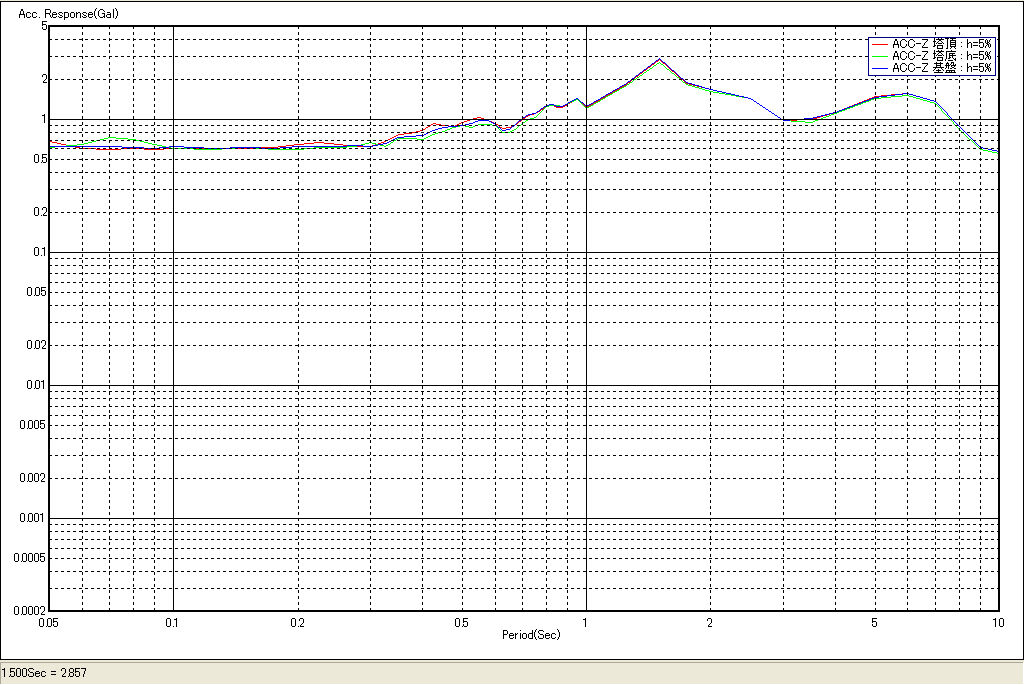This screenshot has width=1024, height=685.
Task: Click the y-axis tick label 0.01
Action: (x=36, y=385)
